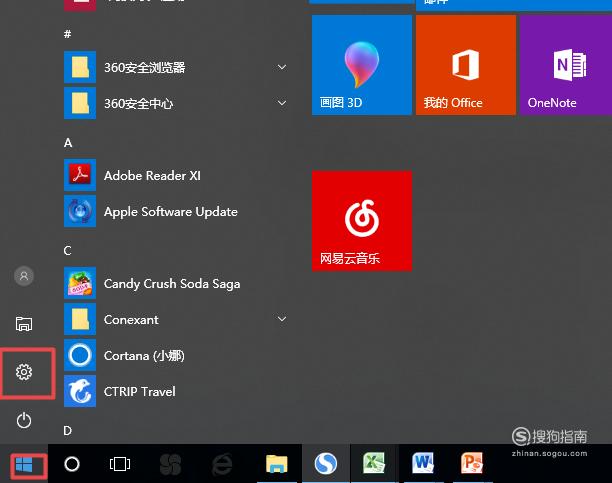Image resolution: width=612 pixels, height=483 pixels.
Task: Launch Candy Crush Soda Saga icon
Action: point(80,283)
